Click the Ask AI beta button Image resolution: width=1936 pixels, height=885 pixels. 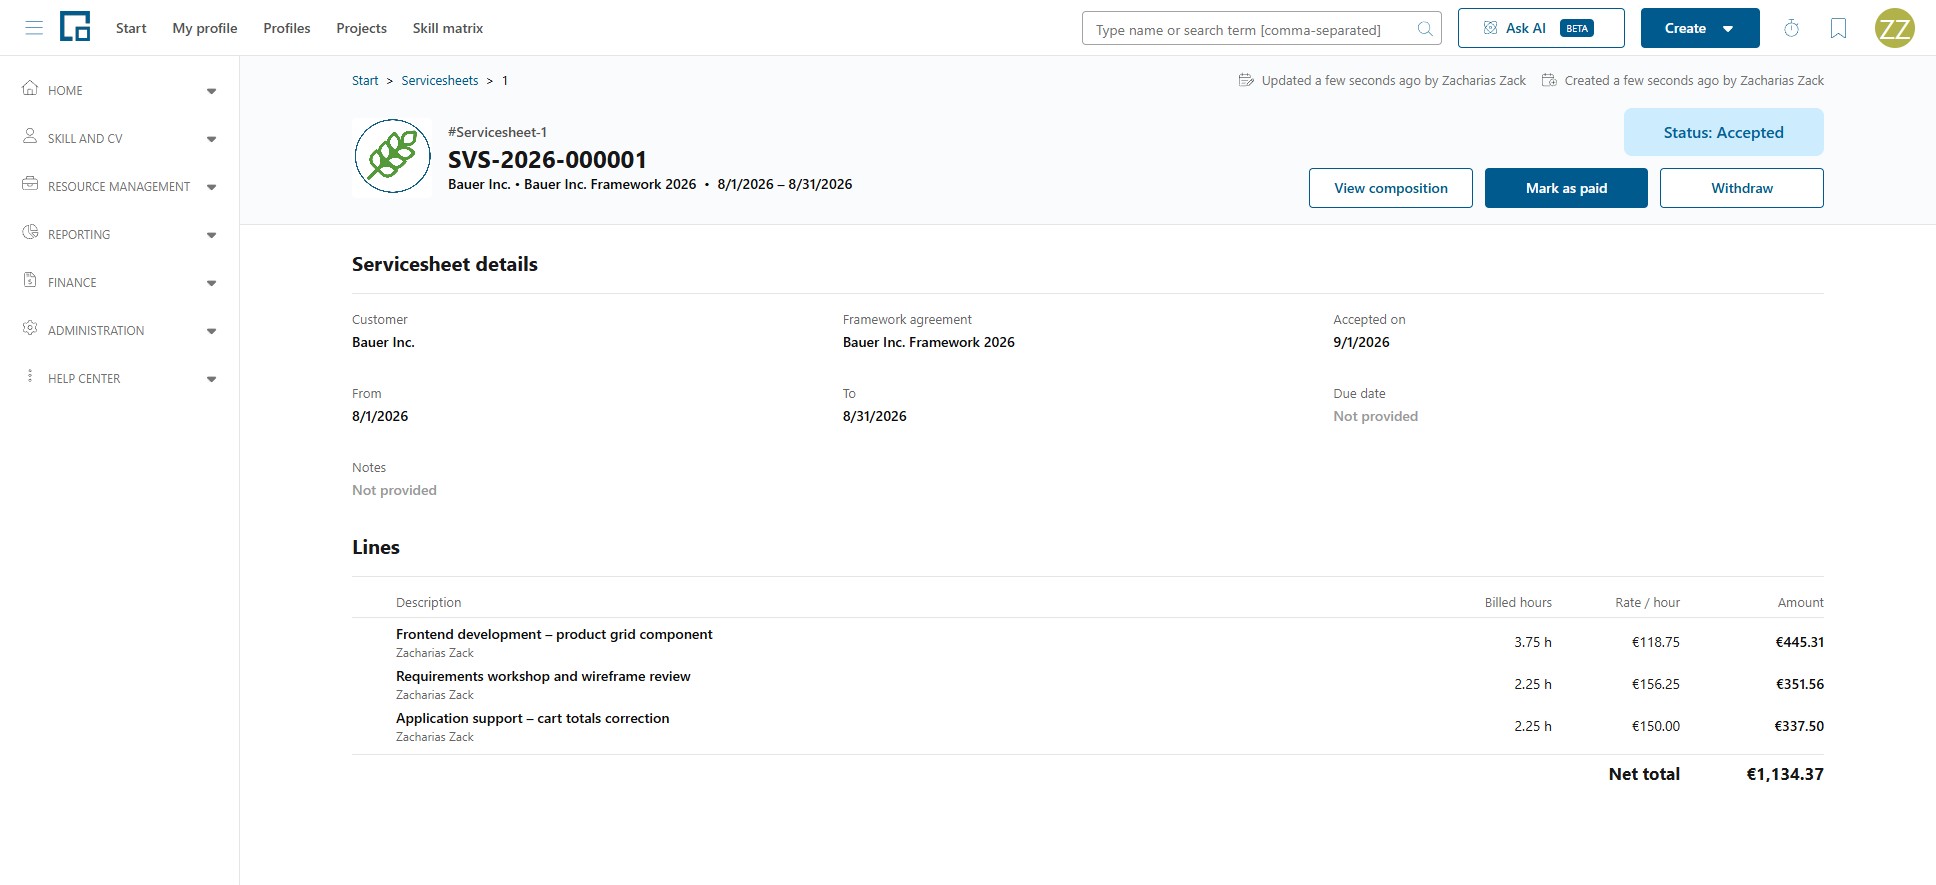pyautogui.click(x=1541, y=28)
